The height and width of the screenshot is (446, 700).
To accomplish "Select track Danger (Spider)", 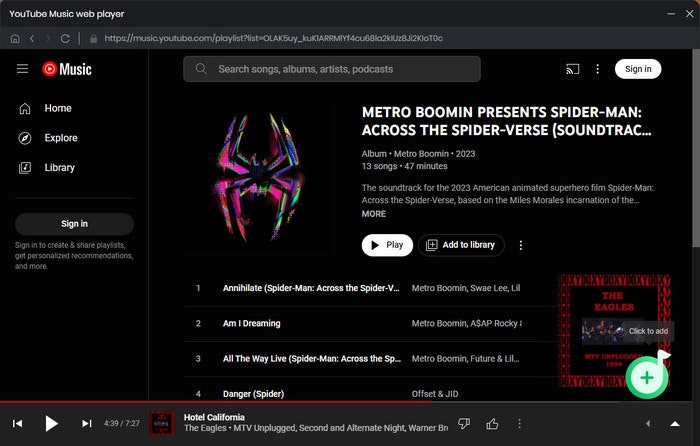I will click(x=253, y=394).
